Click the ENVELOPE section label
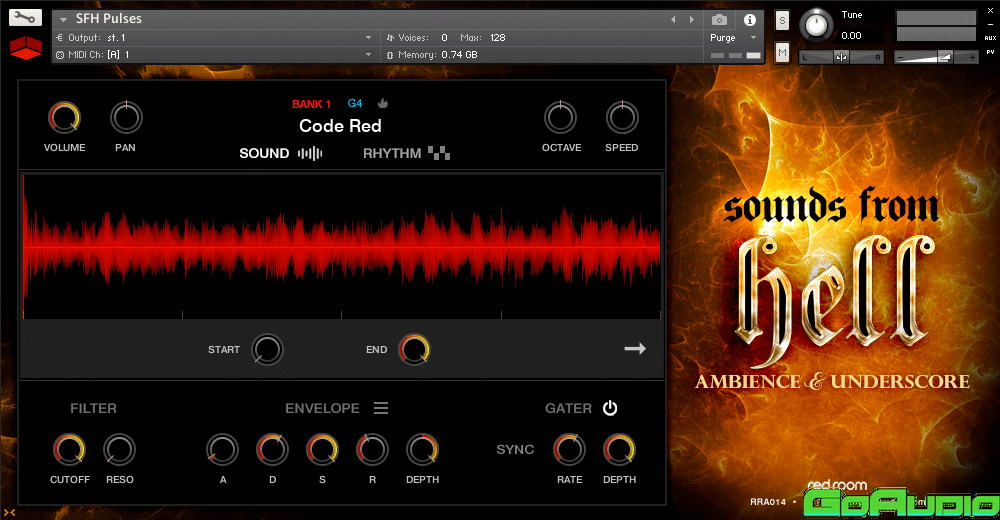 tap(322, 408)
